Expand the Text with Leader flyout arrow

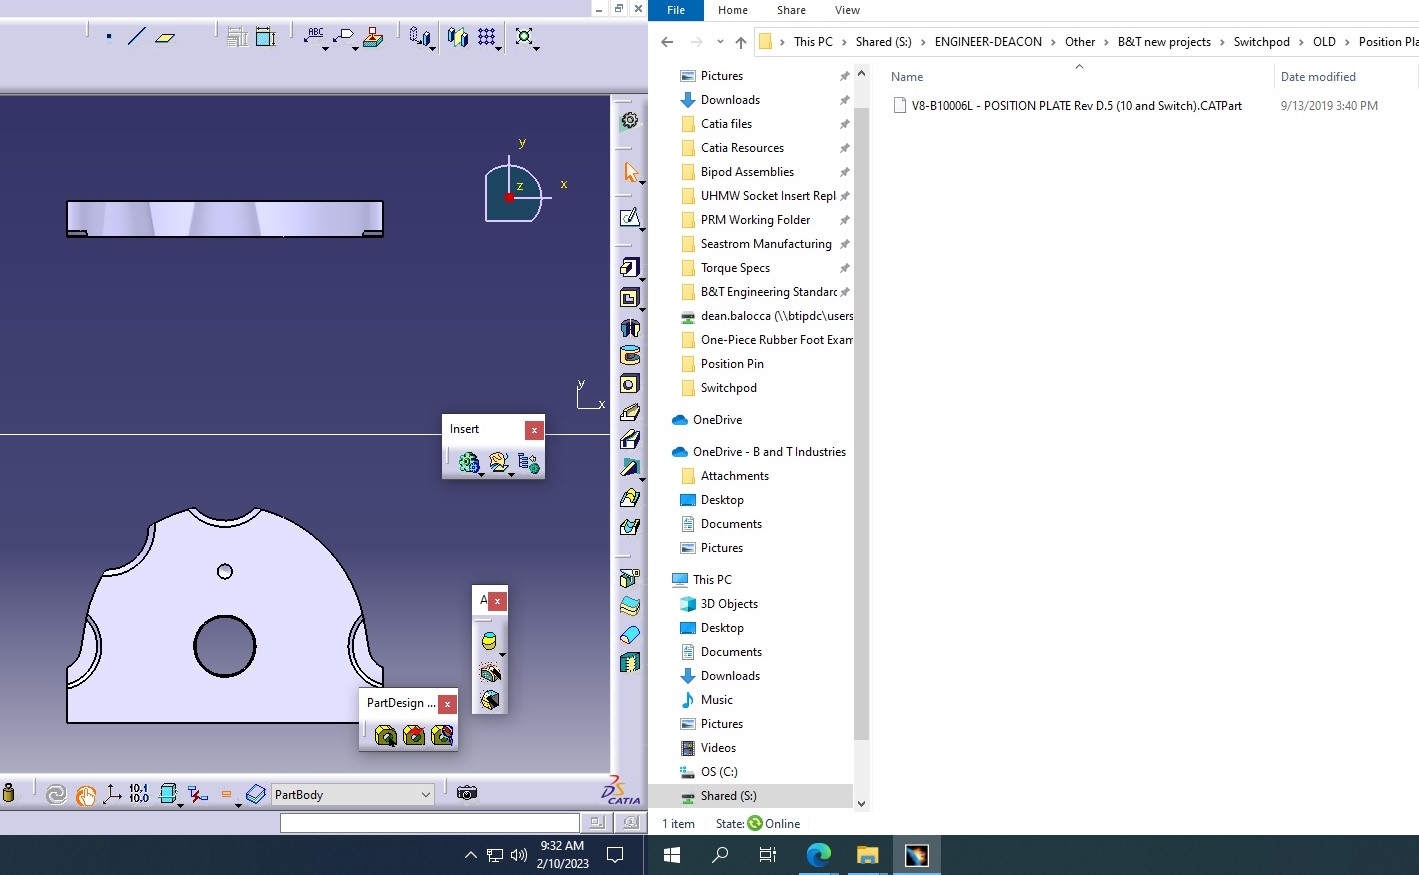(x=325, y=49)
